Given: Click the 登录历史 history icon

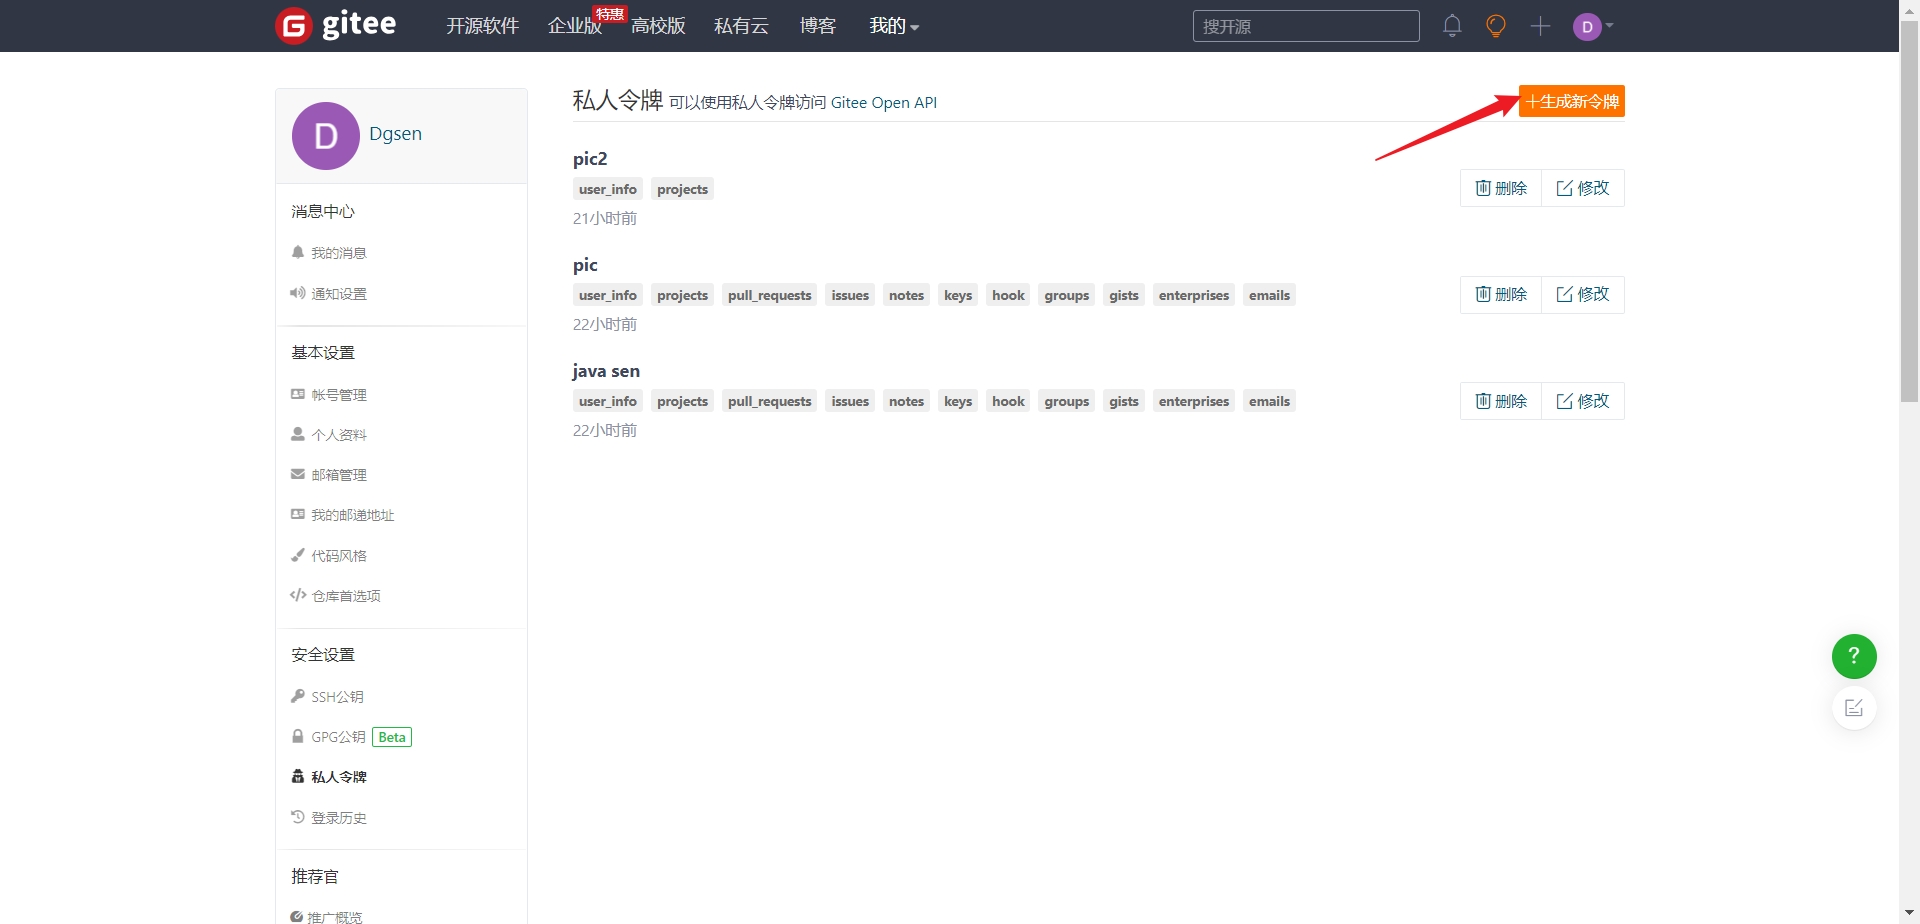Looking at the screenshot, I should pos(297,816).
